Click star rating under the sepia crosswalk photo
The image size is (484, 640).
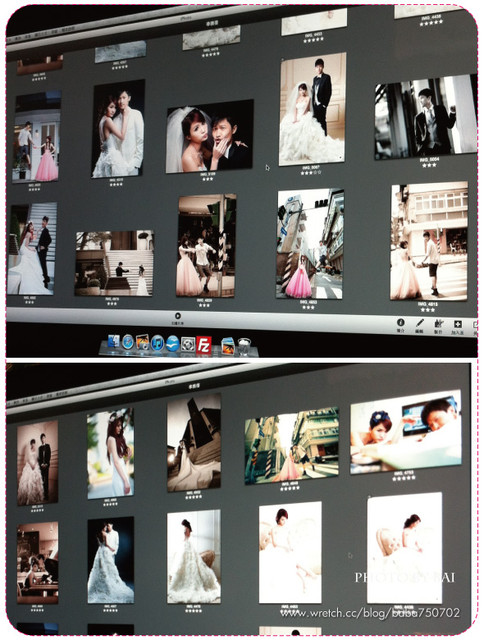[427, 310]
